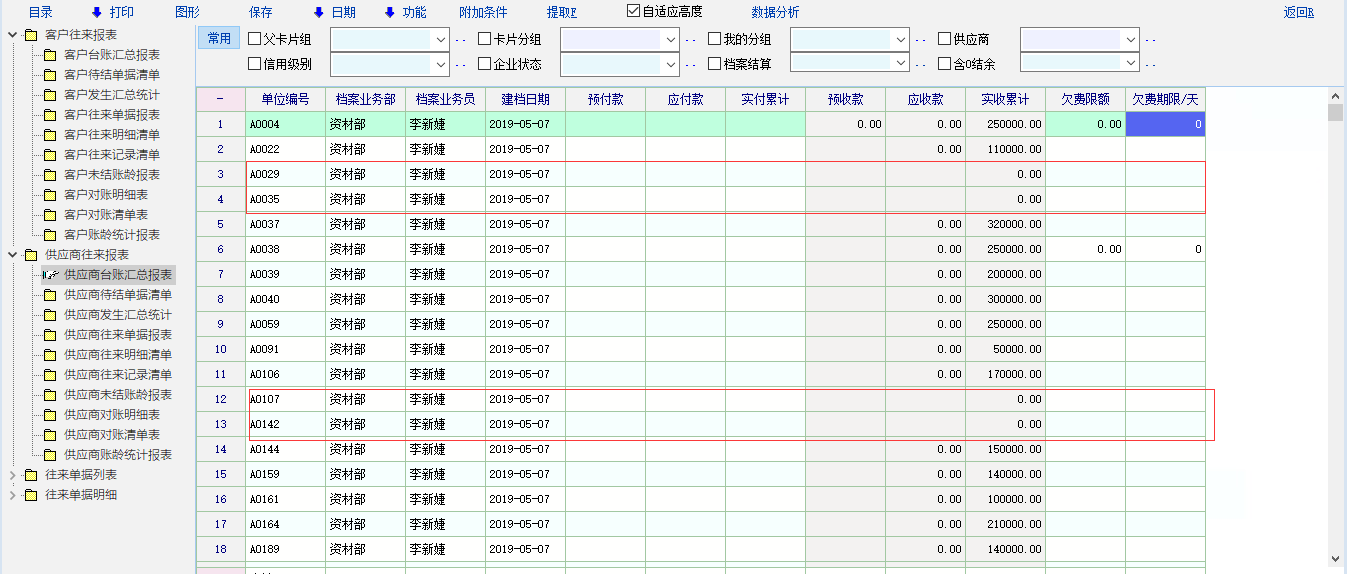
Task: Open the 数据分析 menu
Action: (775, 13)
